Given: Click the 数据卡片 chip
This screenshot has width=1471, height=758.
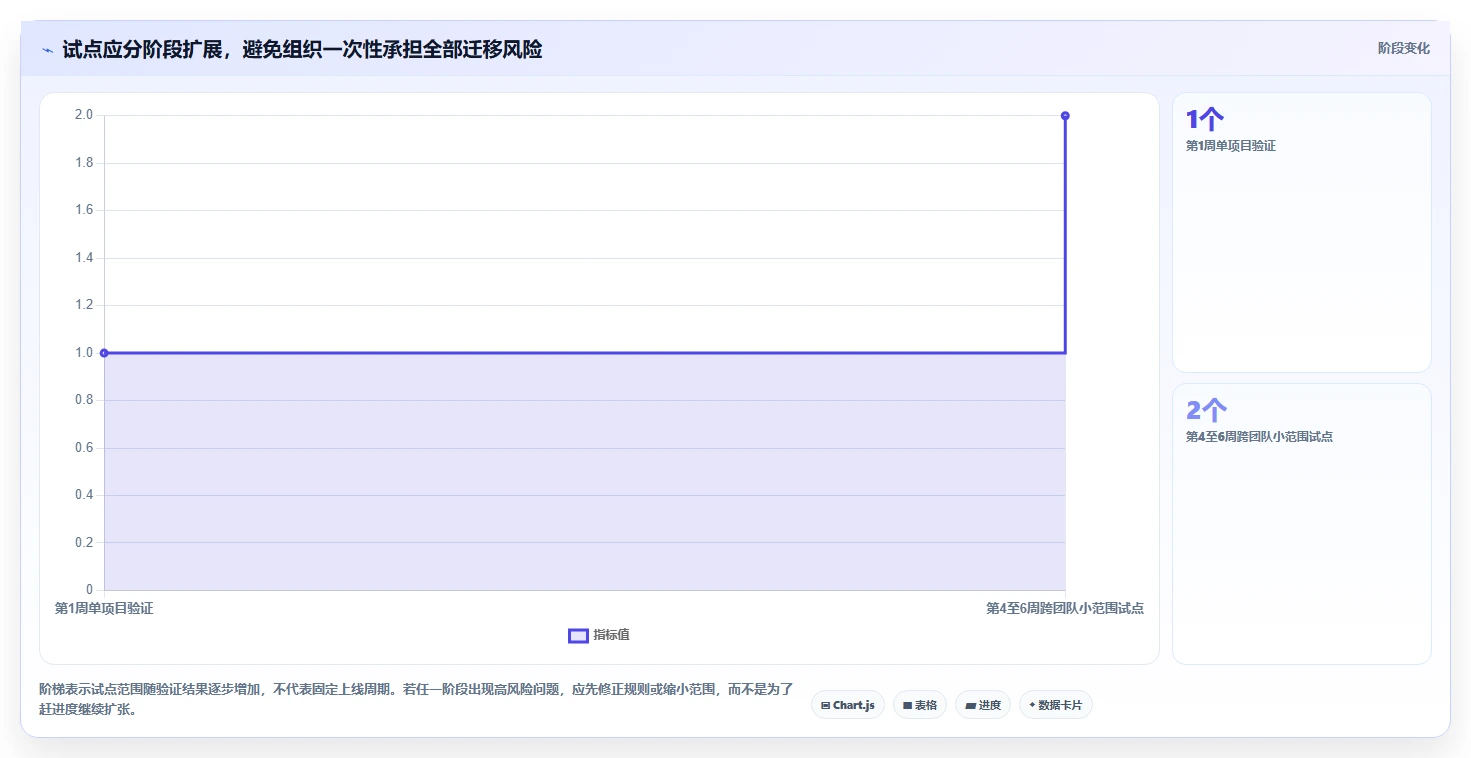Looking at the screenshot, I should pos(1056,705).
